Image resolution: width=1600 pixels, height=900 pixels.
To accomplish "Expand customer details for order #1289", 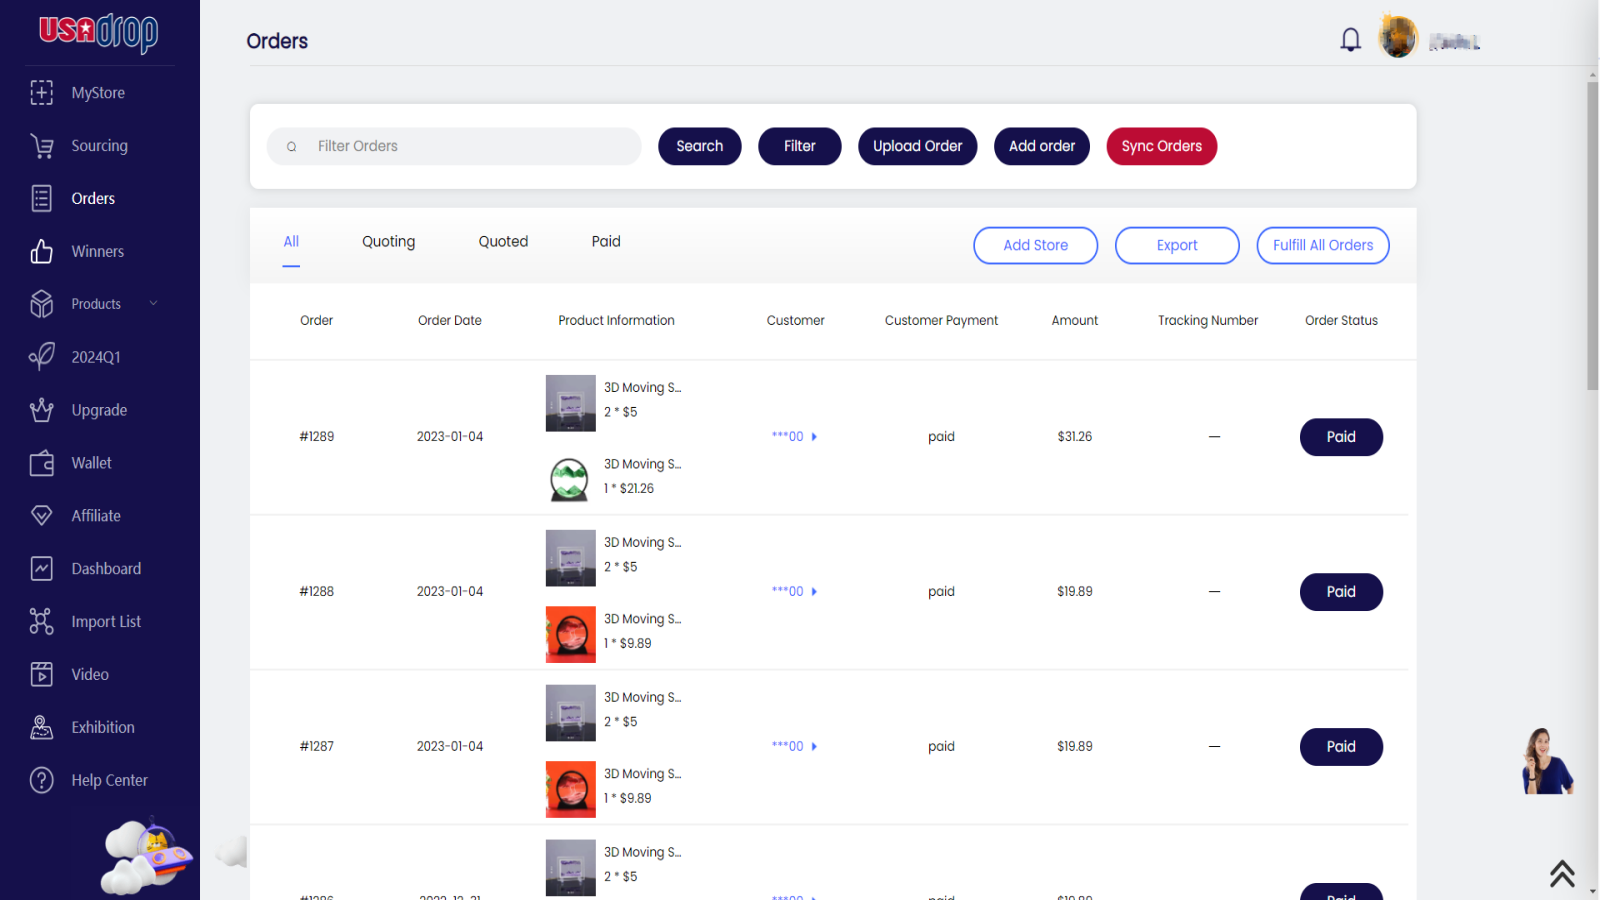I will (814, 437).
